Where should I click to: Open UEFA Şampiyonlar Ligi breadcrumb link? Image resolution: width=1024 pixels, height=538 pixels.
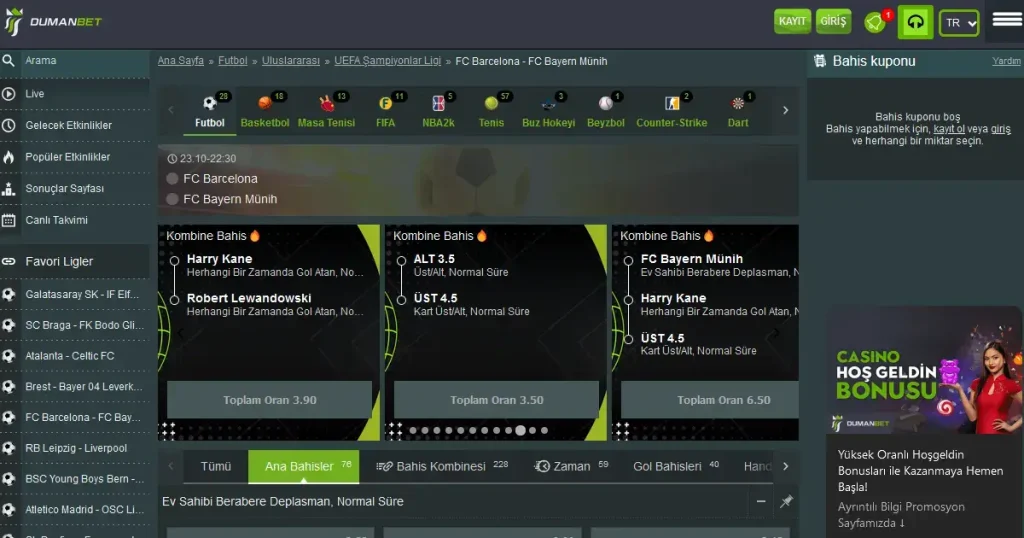tap(387, 61)
